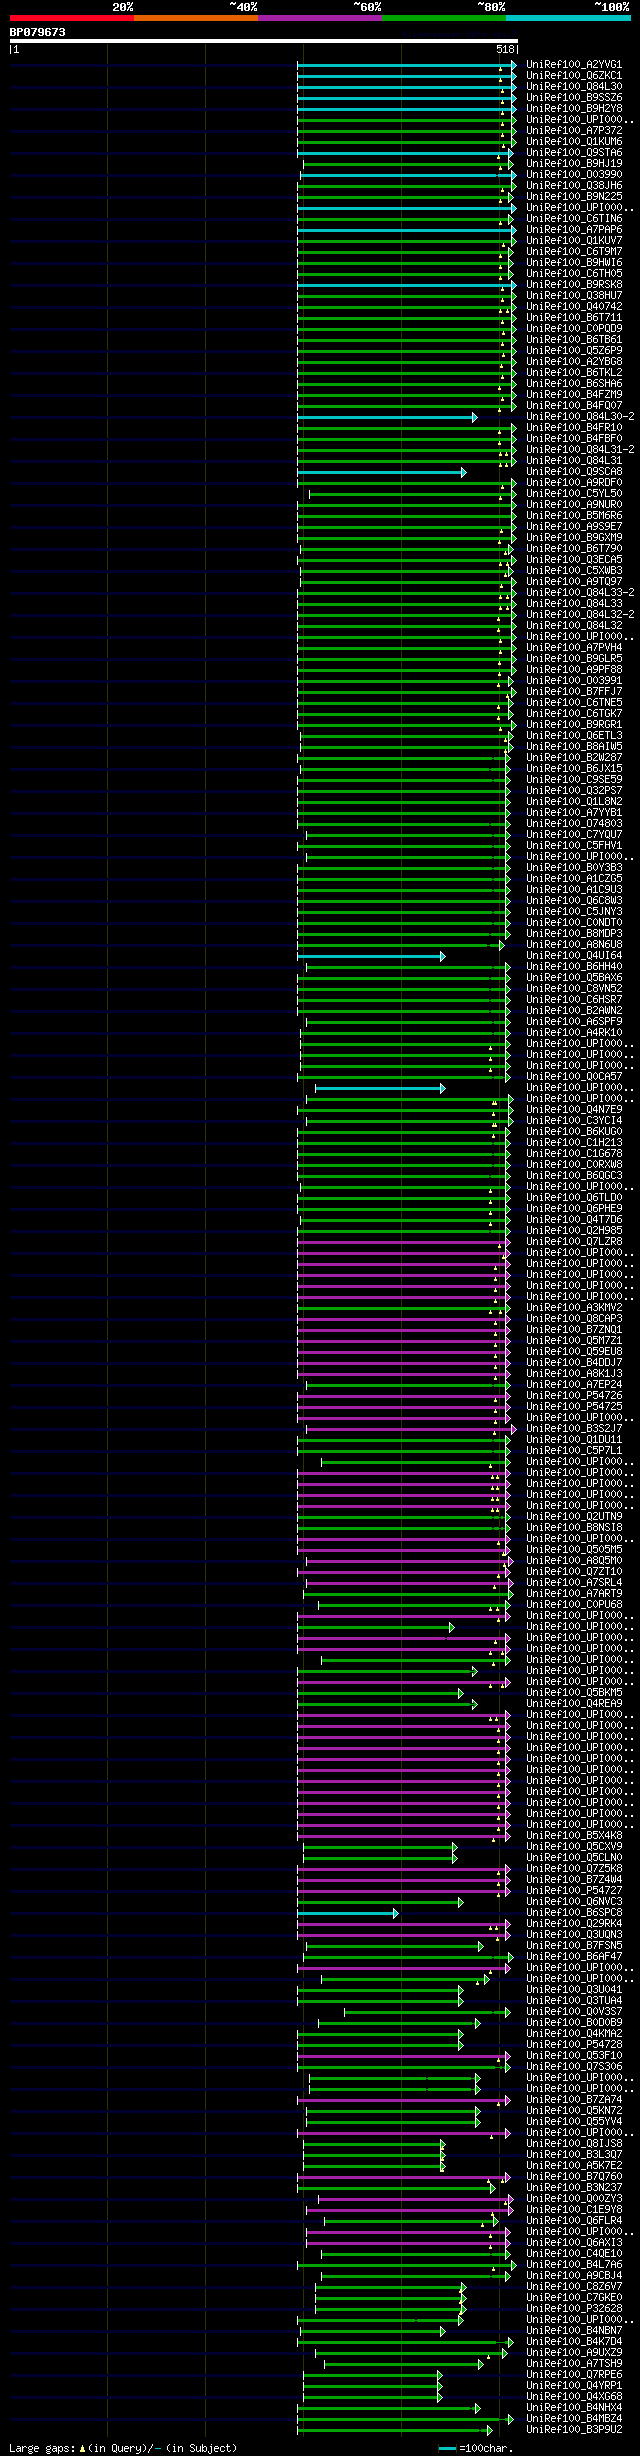The width and height of the screenshot is (640, 2456).
Task: Click label UniRef100_A9UXZ9
Action: point(574,2353)
